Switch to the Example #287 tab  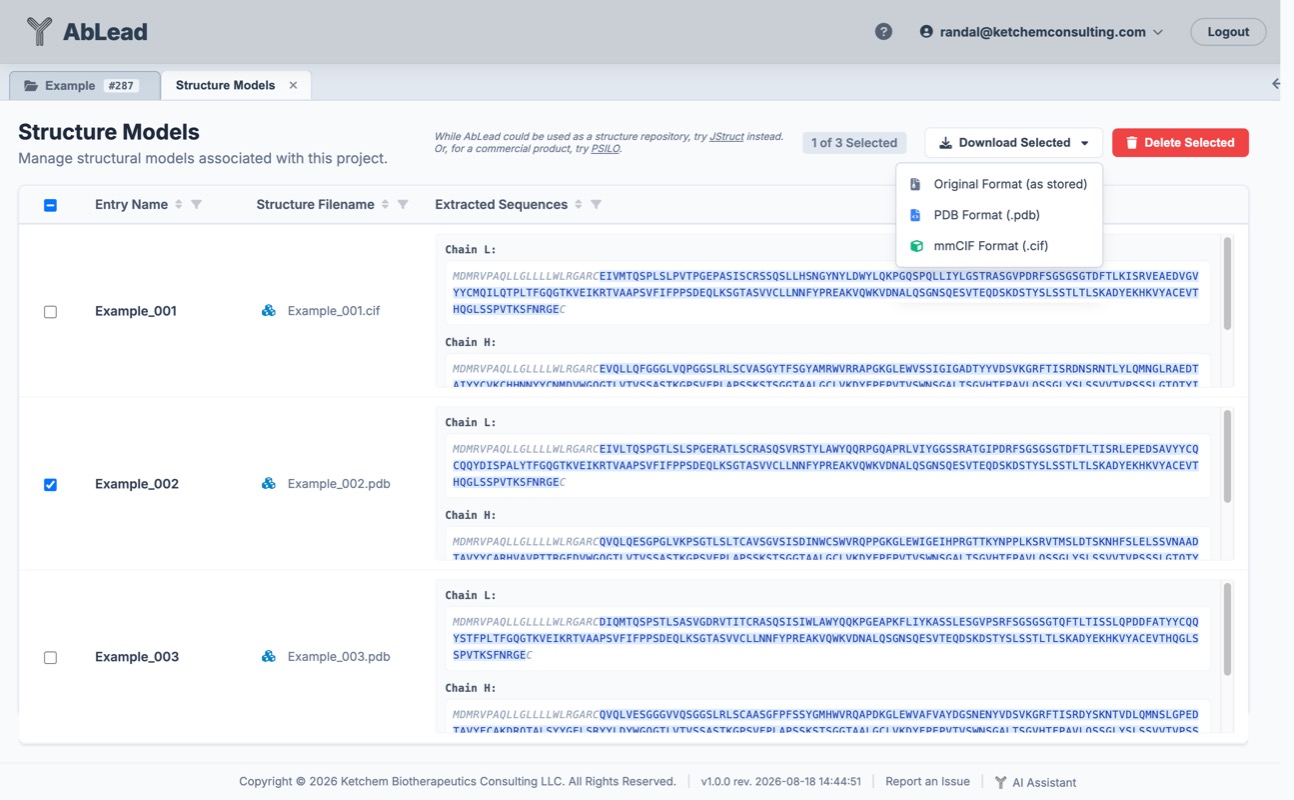click(84, 86)
